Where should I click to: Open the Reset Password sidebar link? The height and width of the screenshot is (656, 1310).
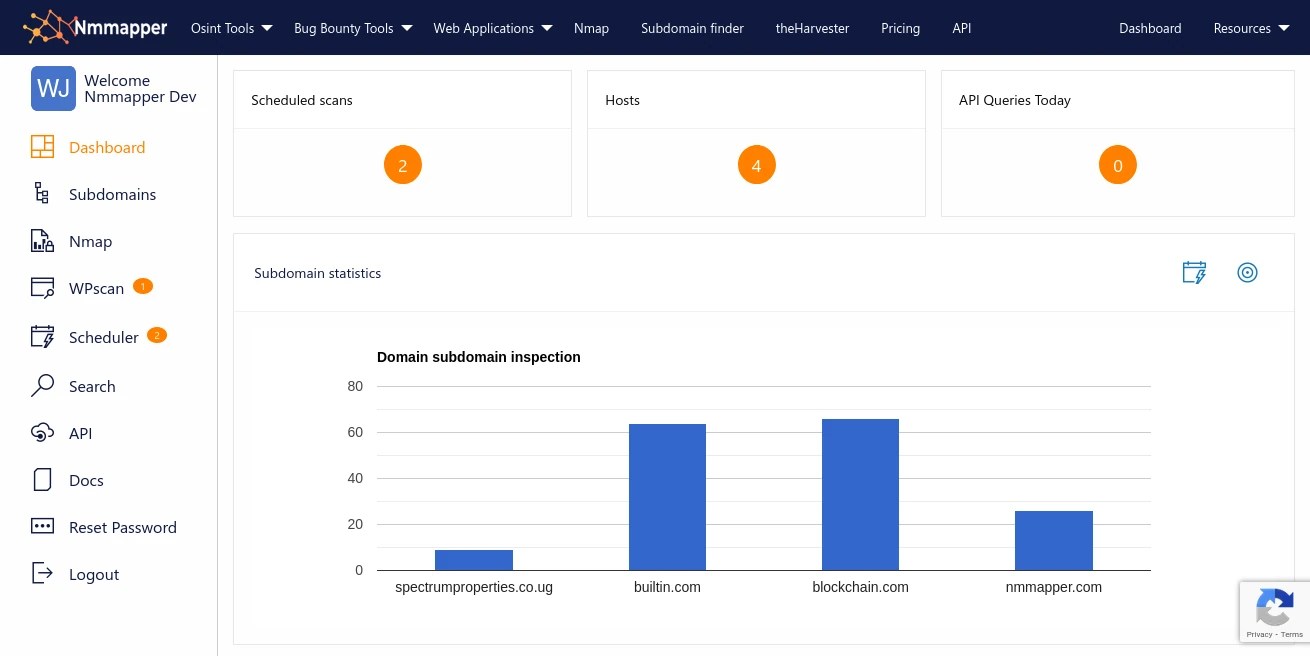(x=123, y=527)
